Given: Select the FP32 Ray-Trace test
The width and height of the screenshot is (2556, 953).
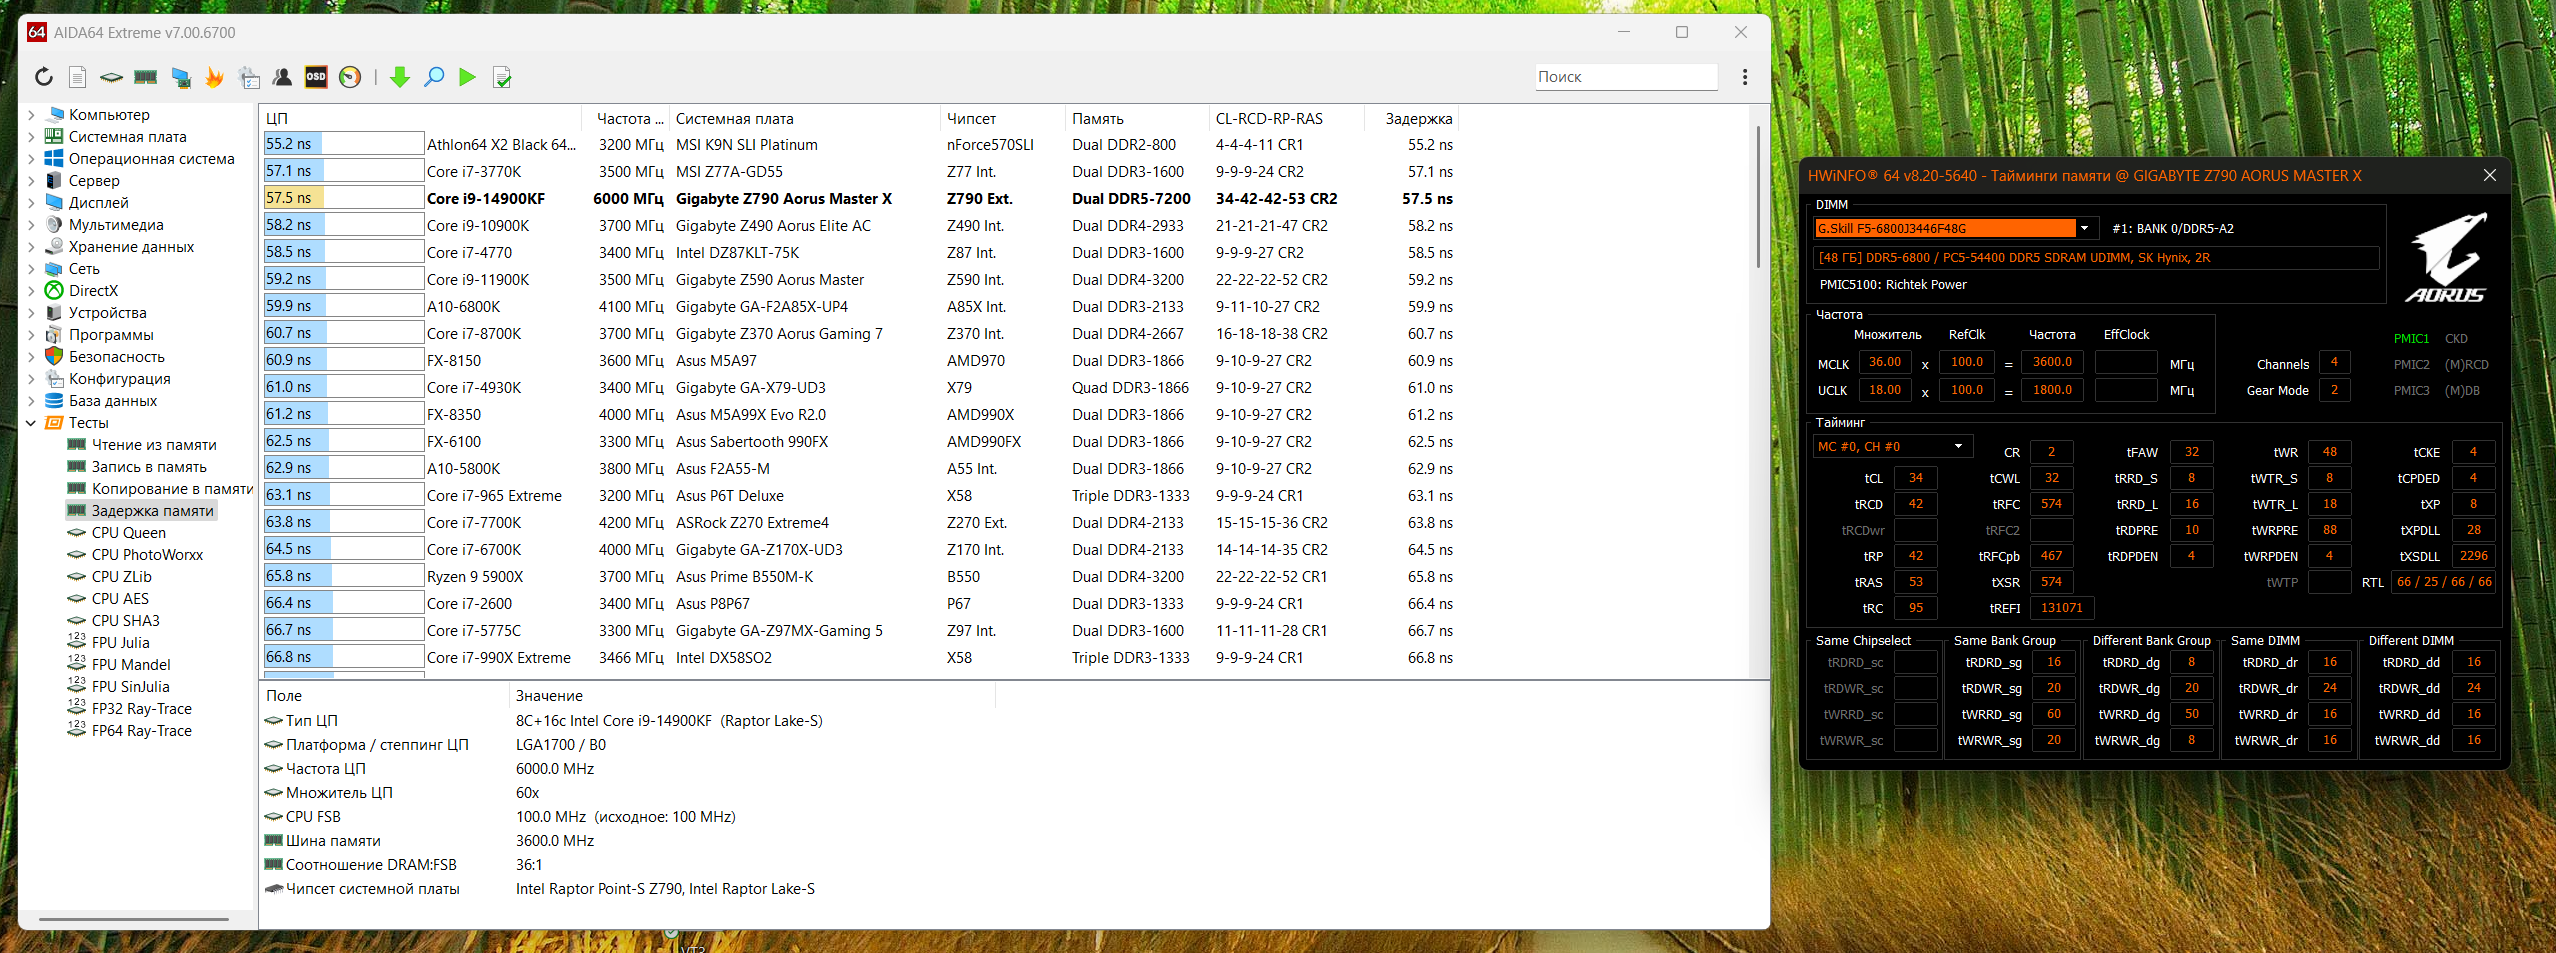Looking at the screenshot, I should coord(142,709).
